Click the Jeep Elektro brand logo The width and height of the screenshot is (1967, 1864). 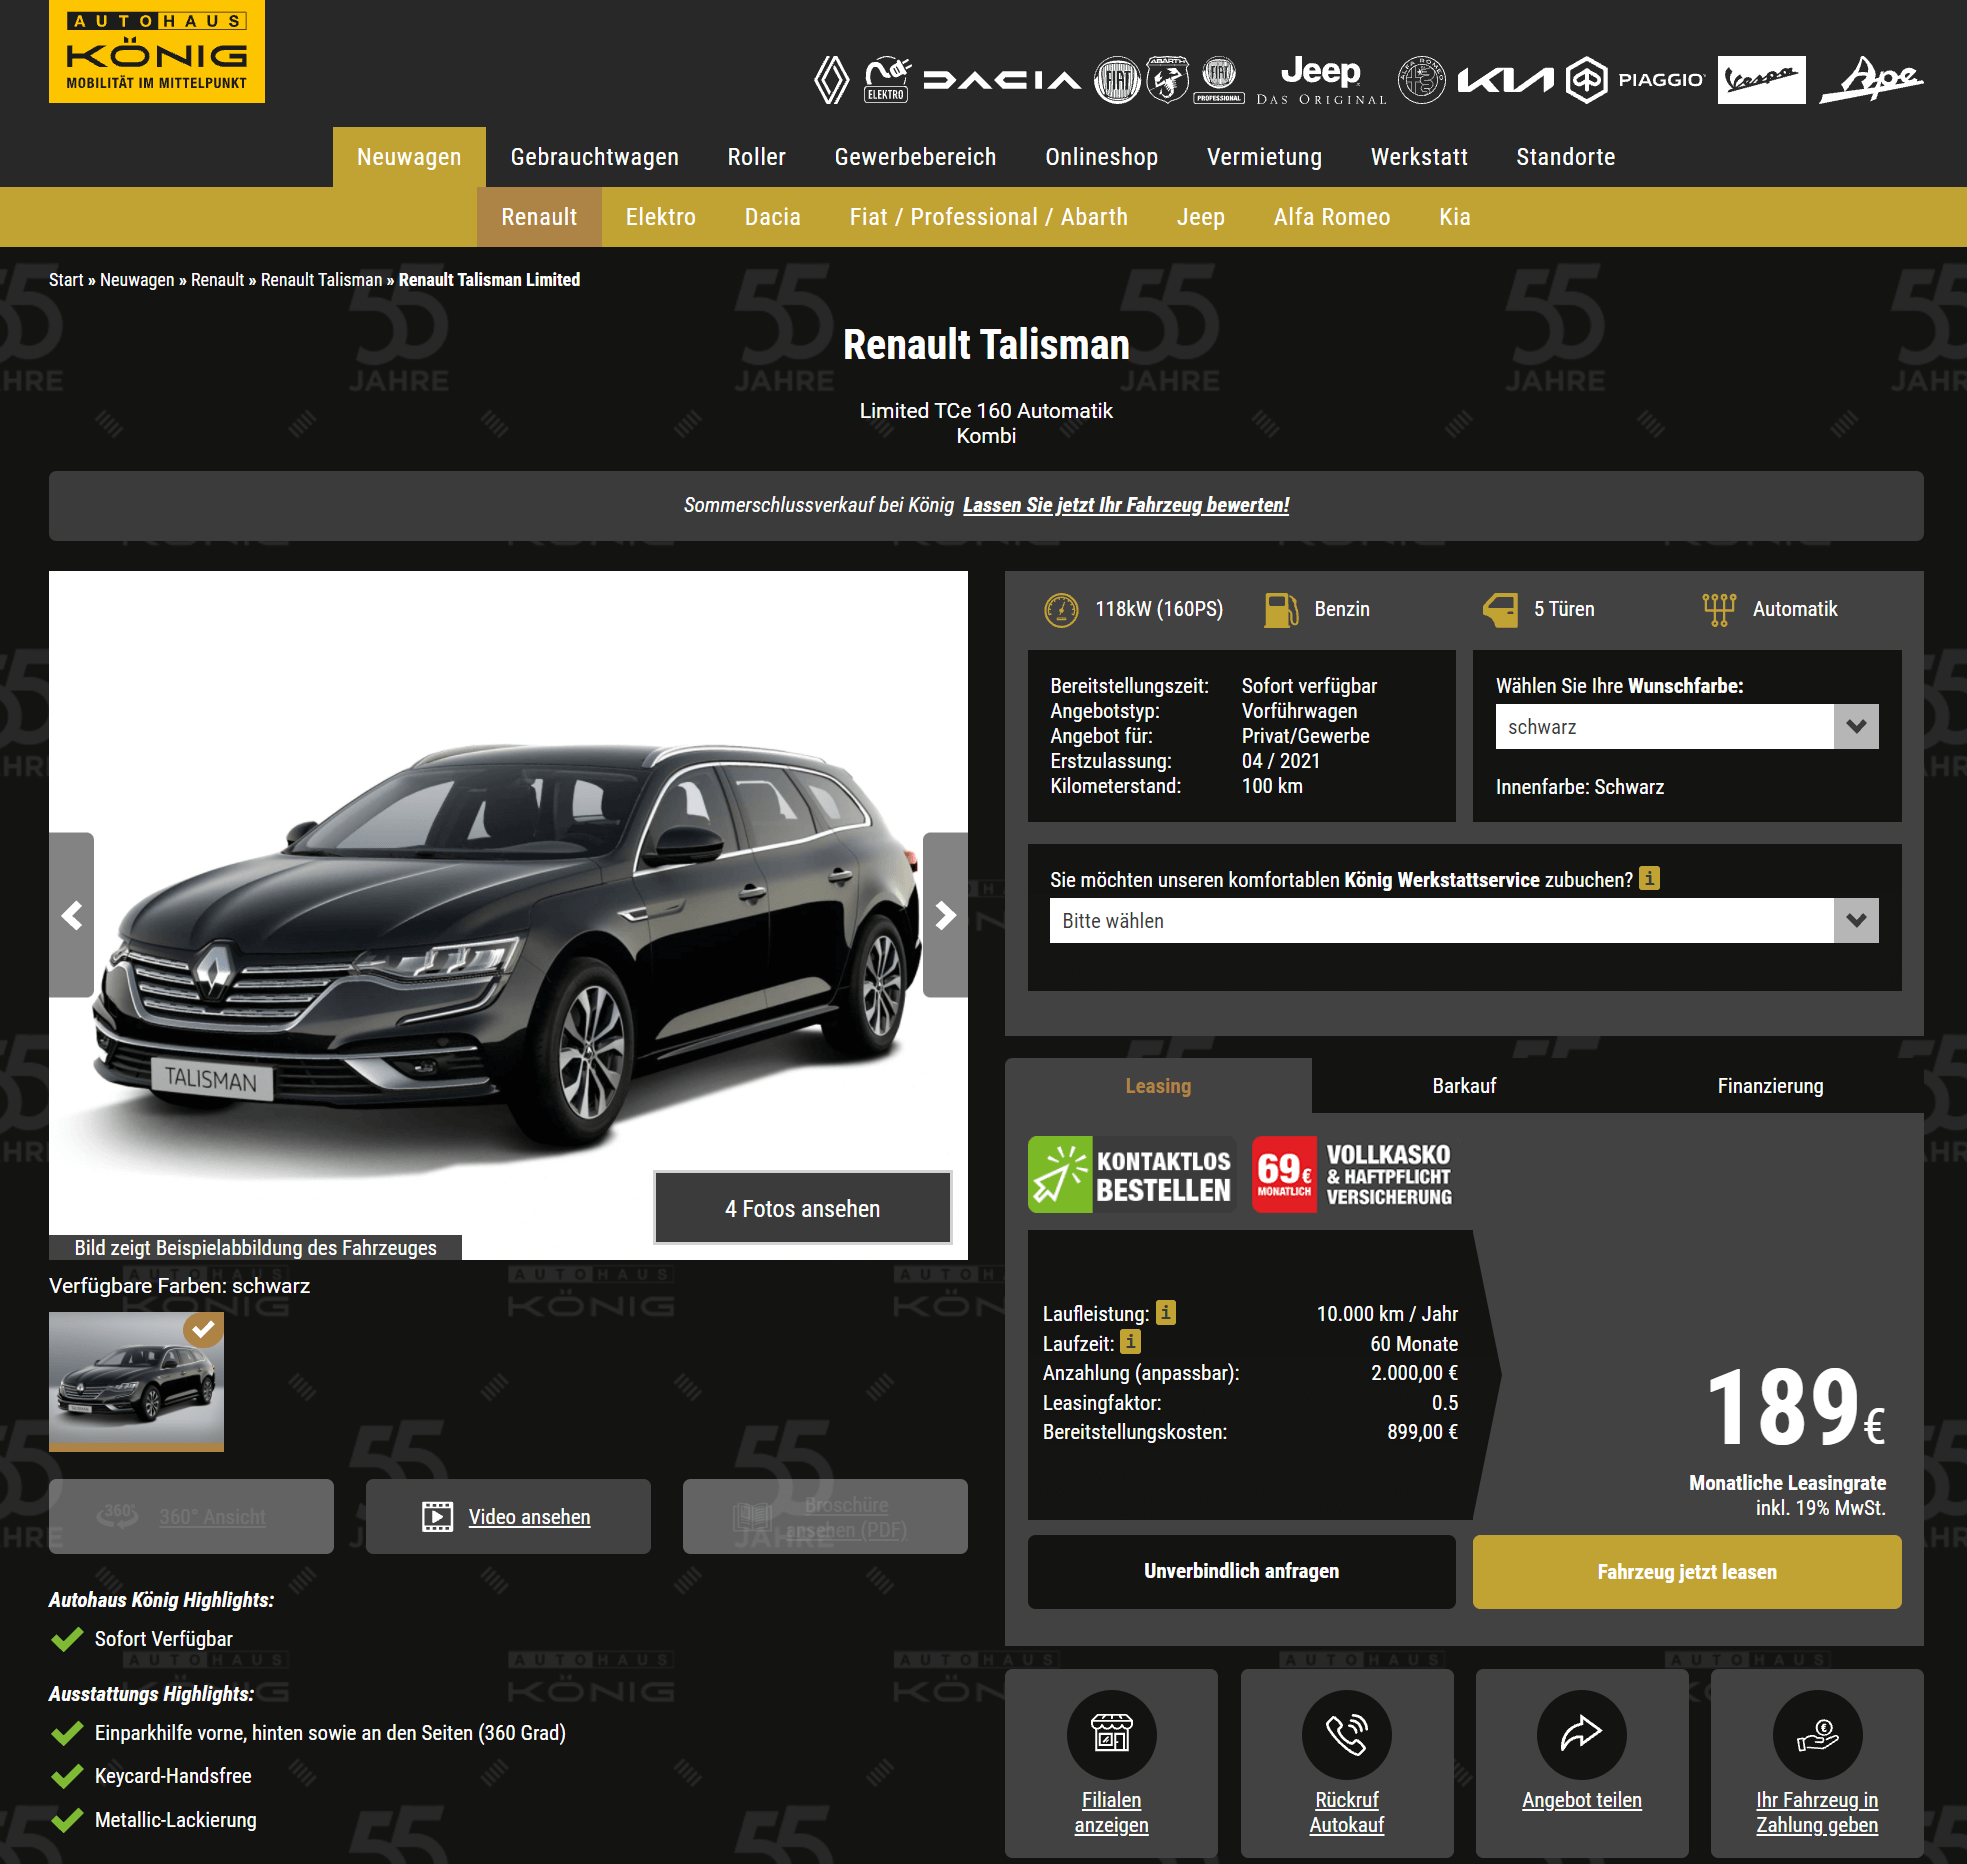(x=887, y=80)
